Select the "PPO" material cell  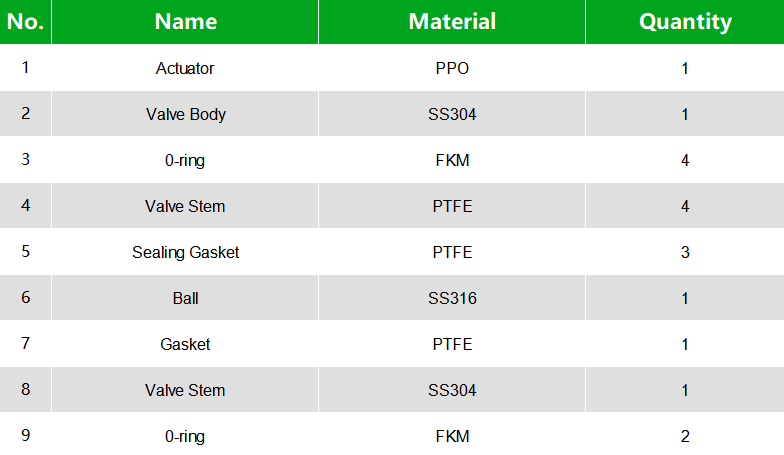pos(452,69)
